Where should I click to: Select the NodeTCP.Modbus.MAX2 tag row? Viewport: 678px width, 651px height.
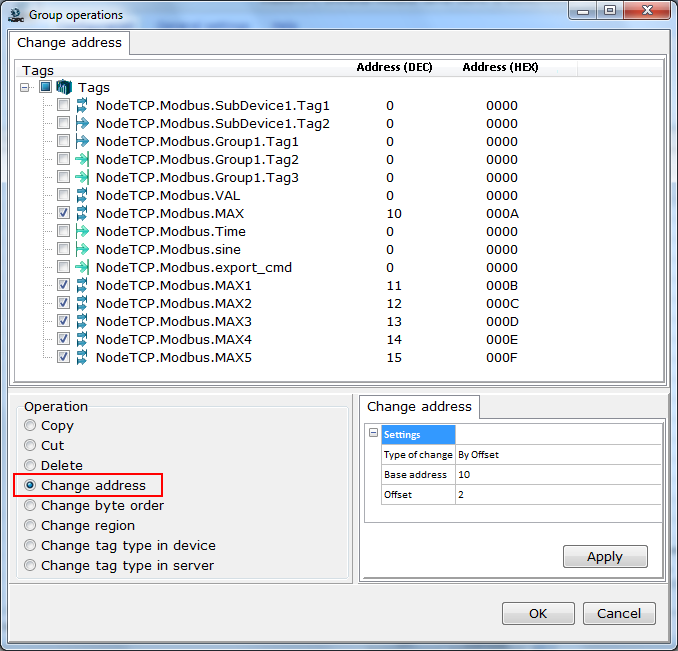tap(173, 303)
